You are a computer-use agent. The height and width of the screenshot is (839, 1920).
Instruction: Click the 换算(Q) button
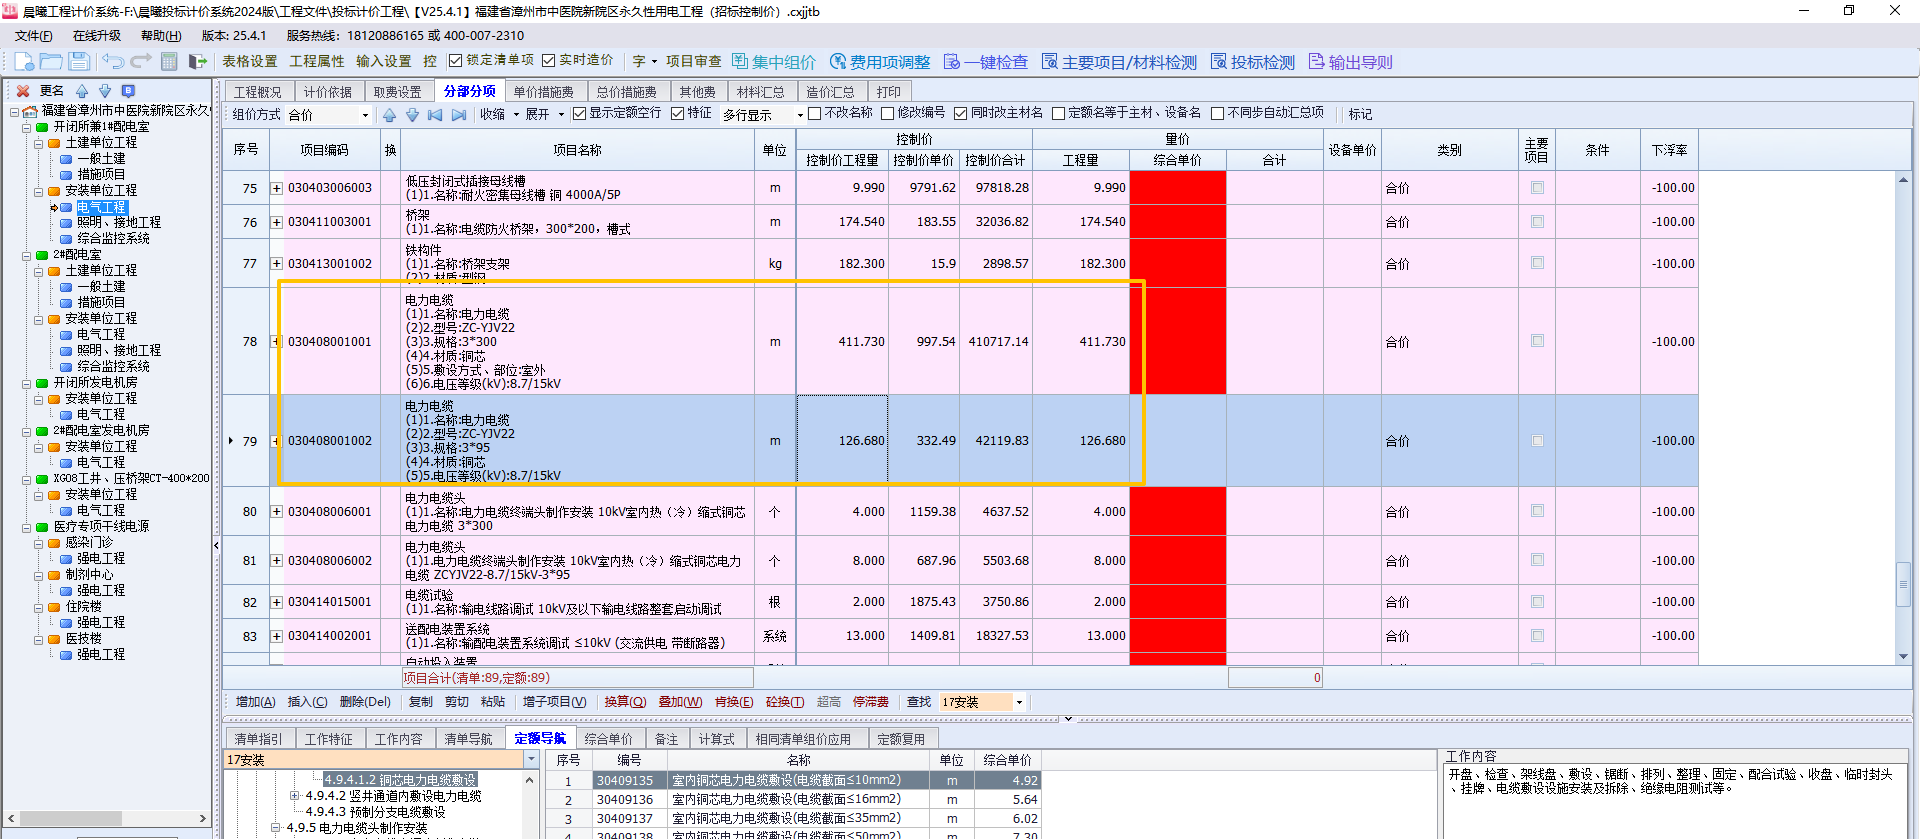(625, 702)
